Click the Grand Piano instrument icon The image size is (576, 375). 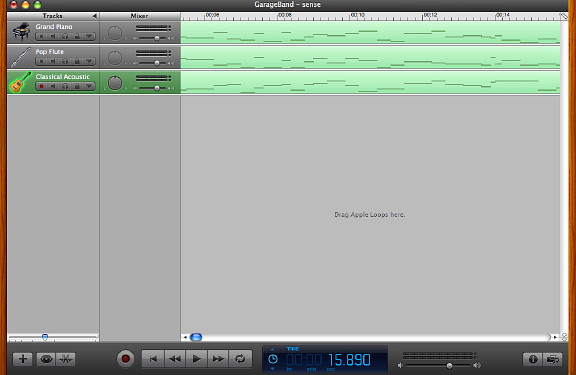click(x=21, y=32)
